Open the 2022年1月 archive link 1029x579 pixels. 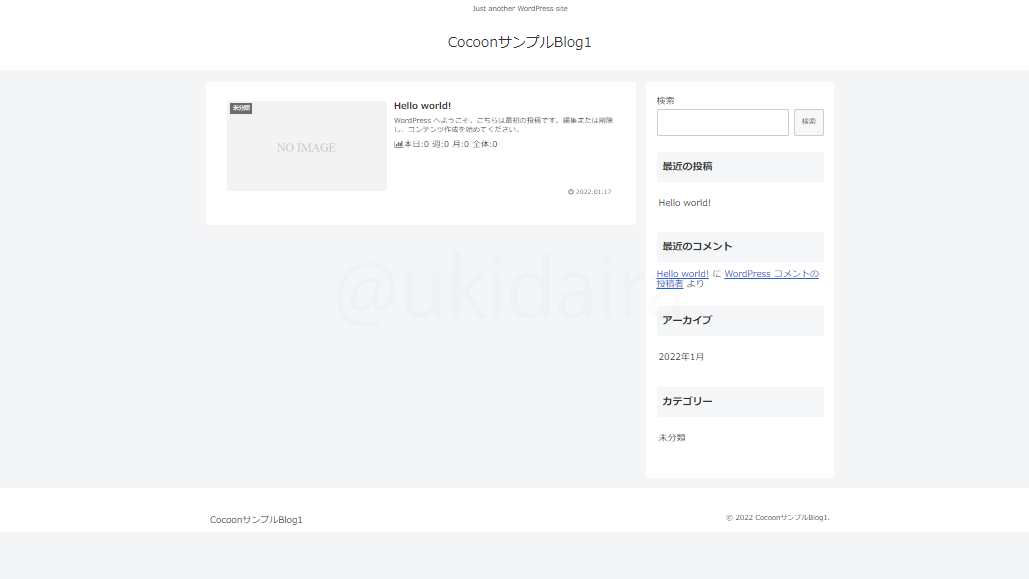click(x=681, y=356)
